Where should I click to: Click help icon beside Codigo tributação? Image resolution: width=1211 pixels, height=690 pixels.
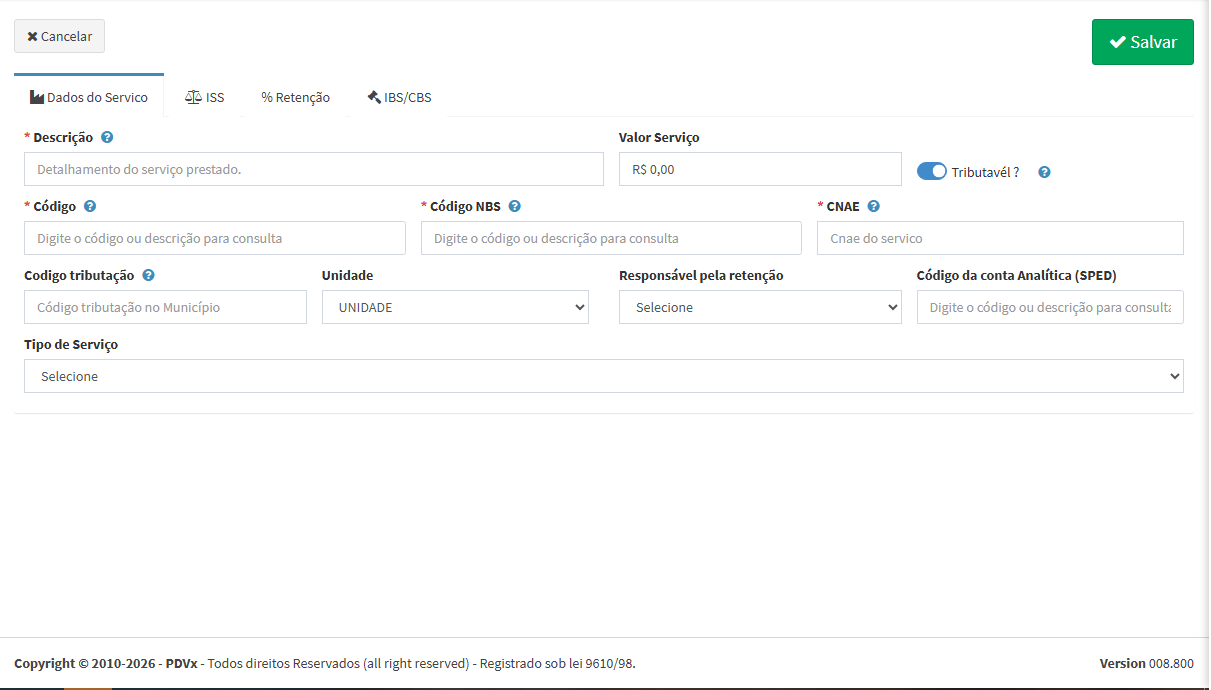point(148,275)
